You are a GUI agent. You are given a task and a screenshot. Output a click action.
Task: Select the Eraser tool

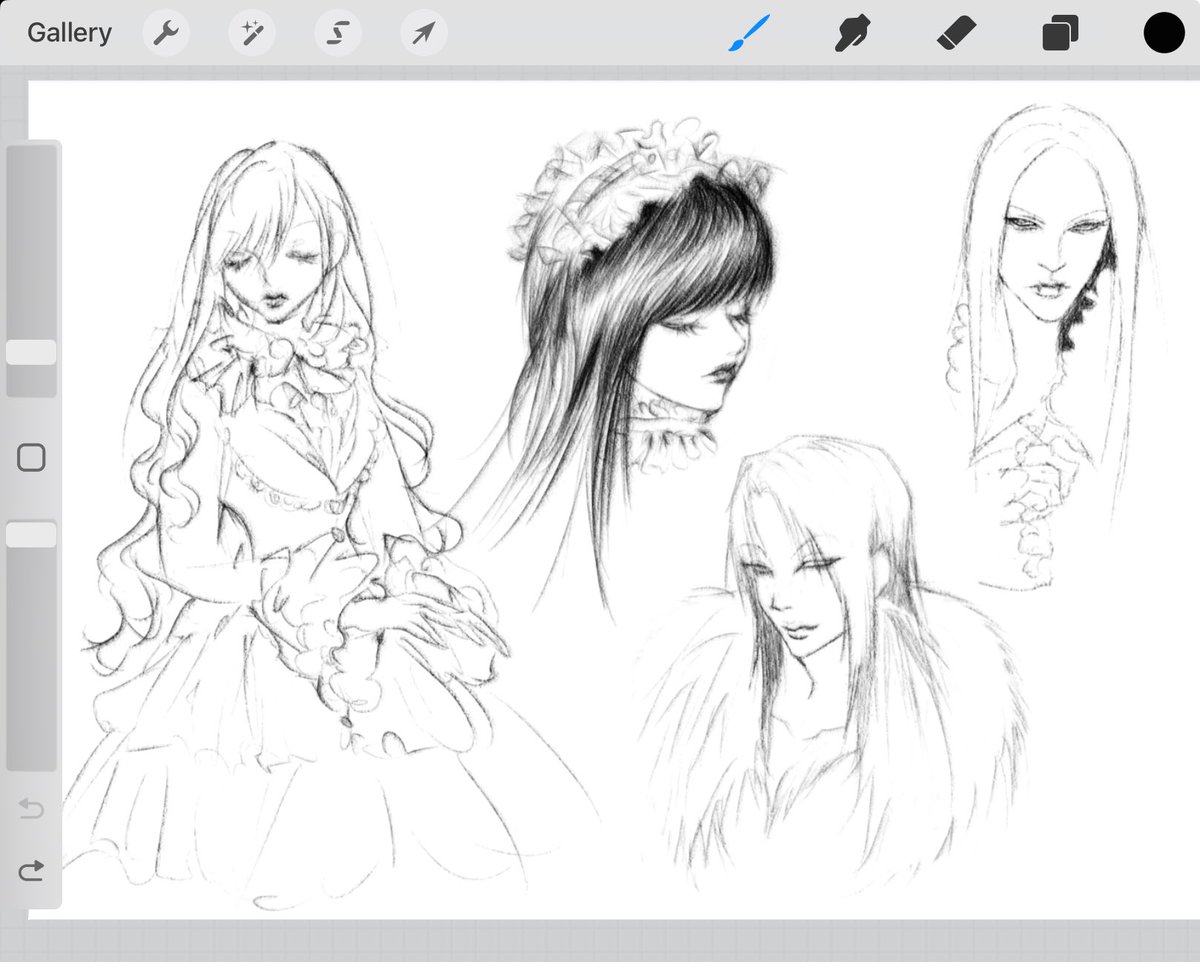[x=955, y=34]
